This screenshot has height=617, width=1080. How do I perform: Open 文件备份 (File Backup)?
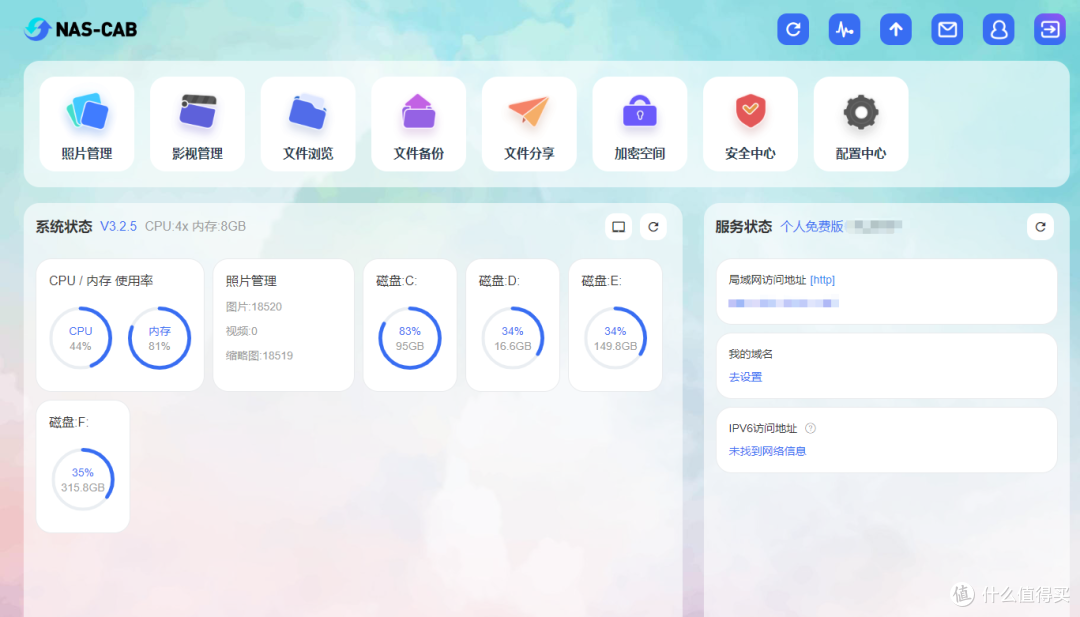click(x=418, y=123)
